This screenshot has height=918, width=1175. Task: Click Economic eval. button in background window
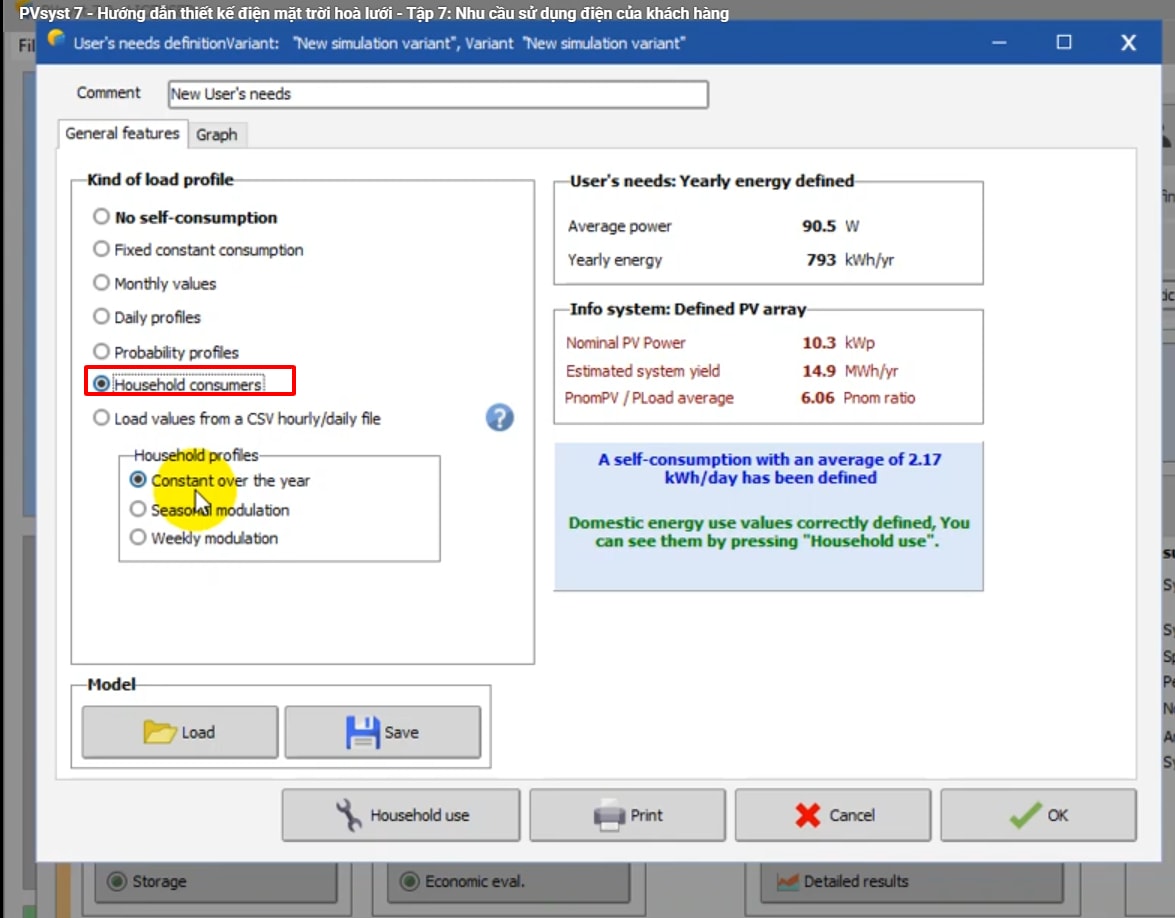pos(508,882)
